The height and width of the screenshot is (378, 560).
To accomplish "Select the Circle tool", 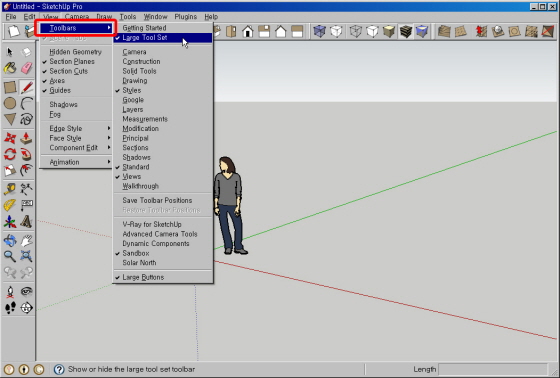I will point(10,103).
